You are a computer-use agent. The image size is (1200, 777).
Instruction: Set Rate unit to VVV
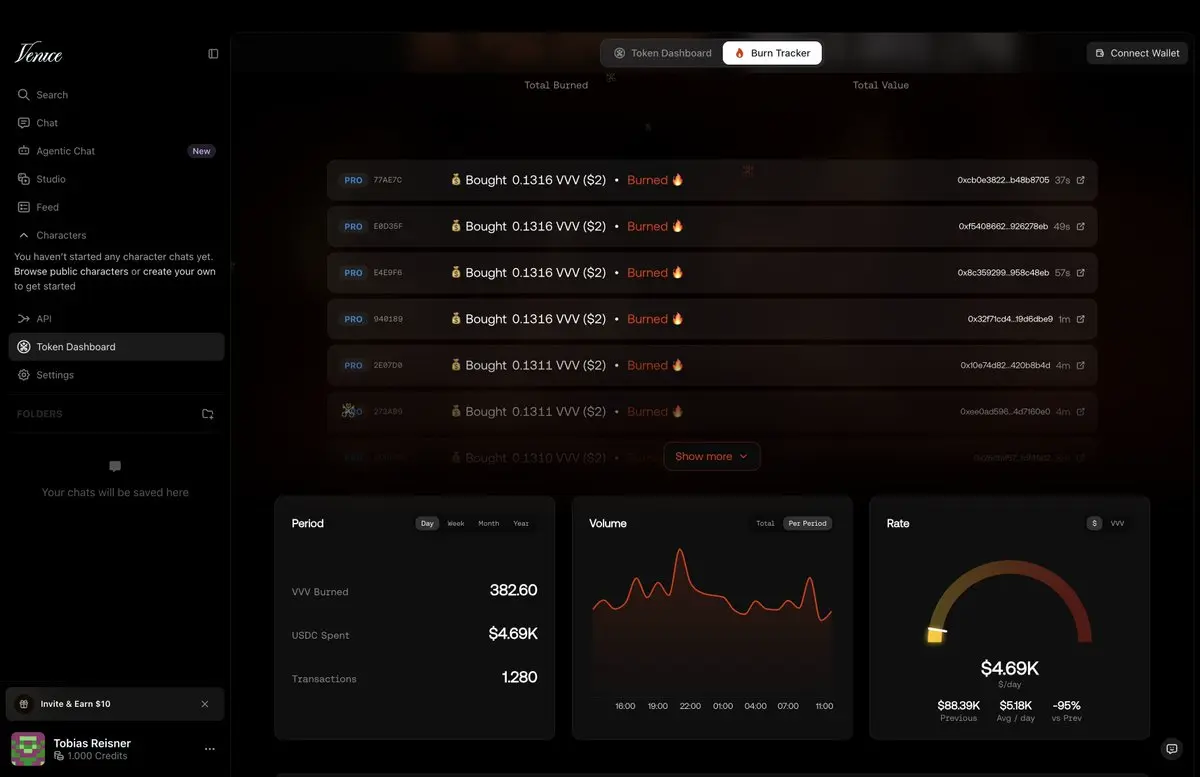pyautogui.click(x=1117, y=524)
